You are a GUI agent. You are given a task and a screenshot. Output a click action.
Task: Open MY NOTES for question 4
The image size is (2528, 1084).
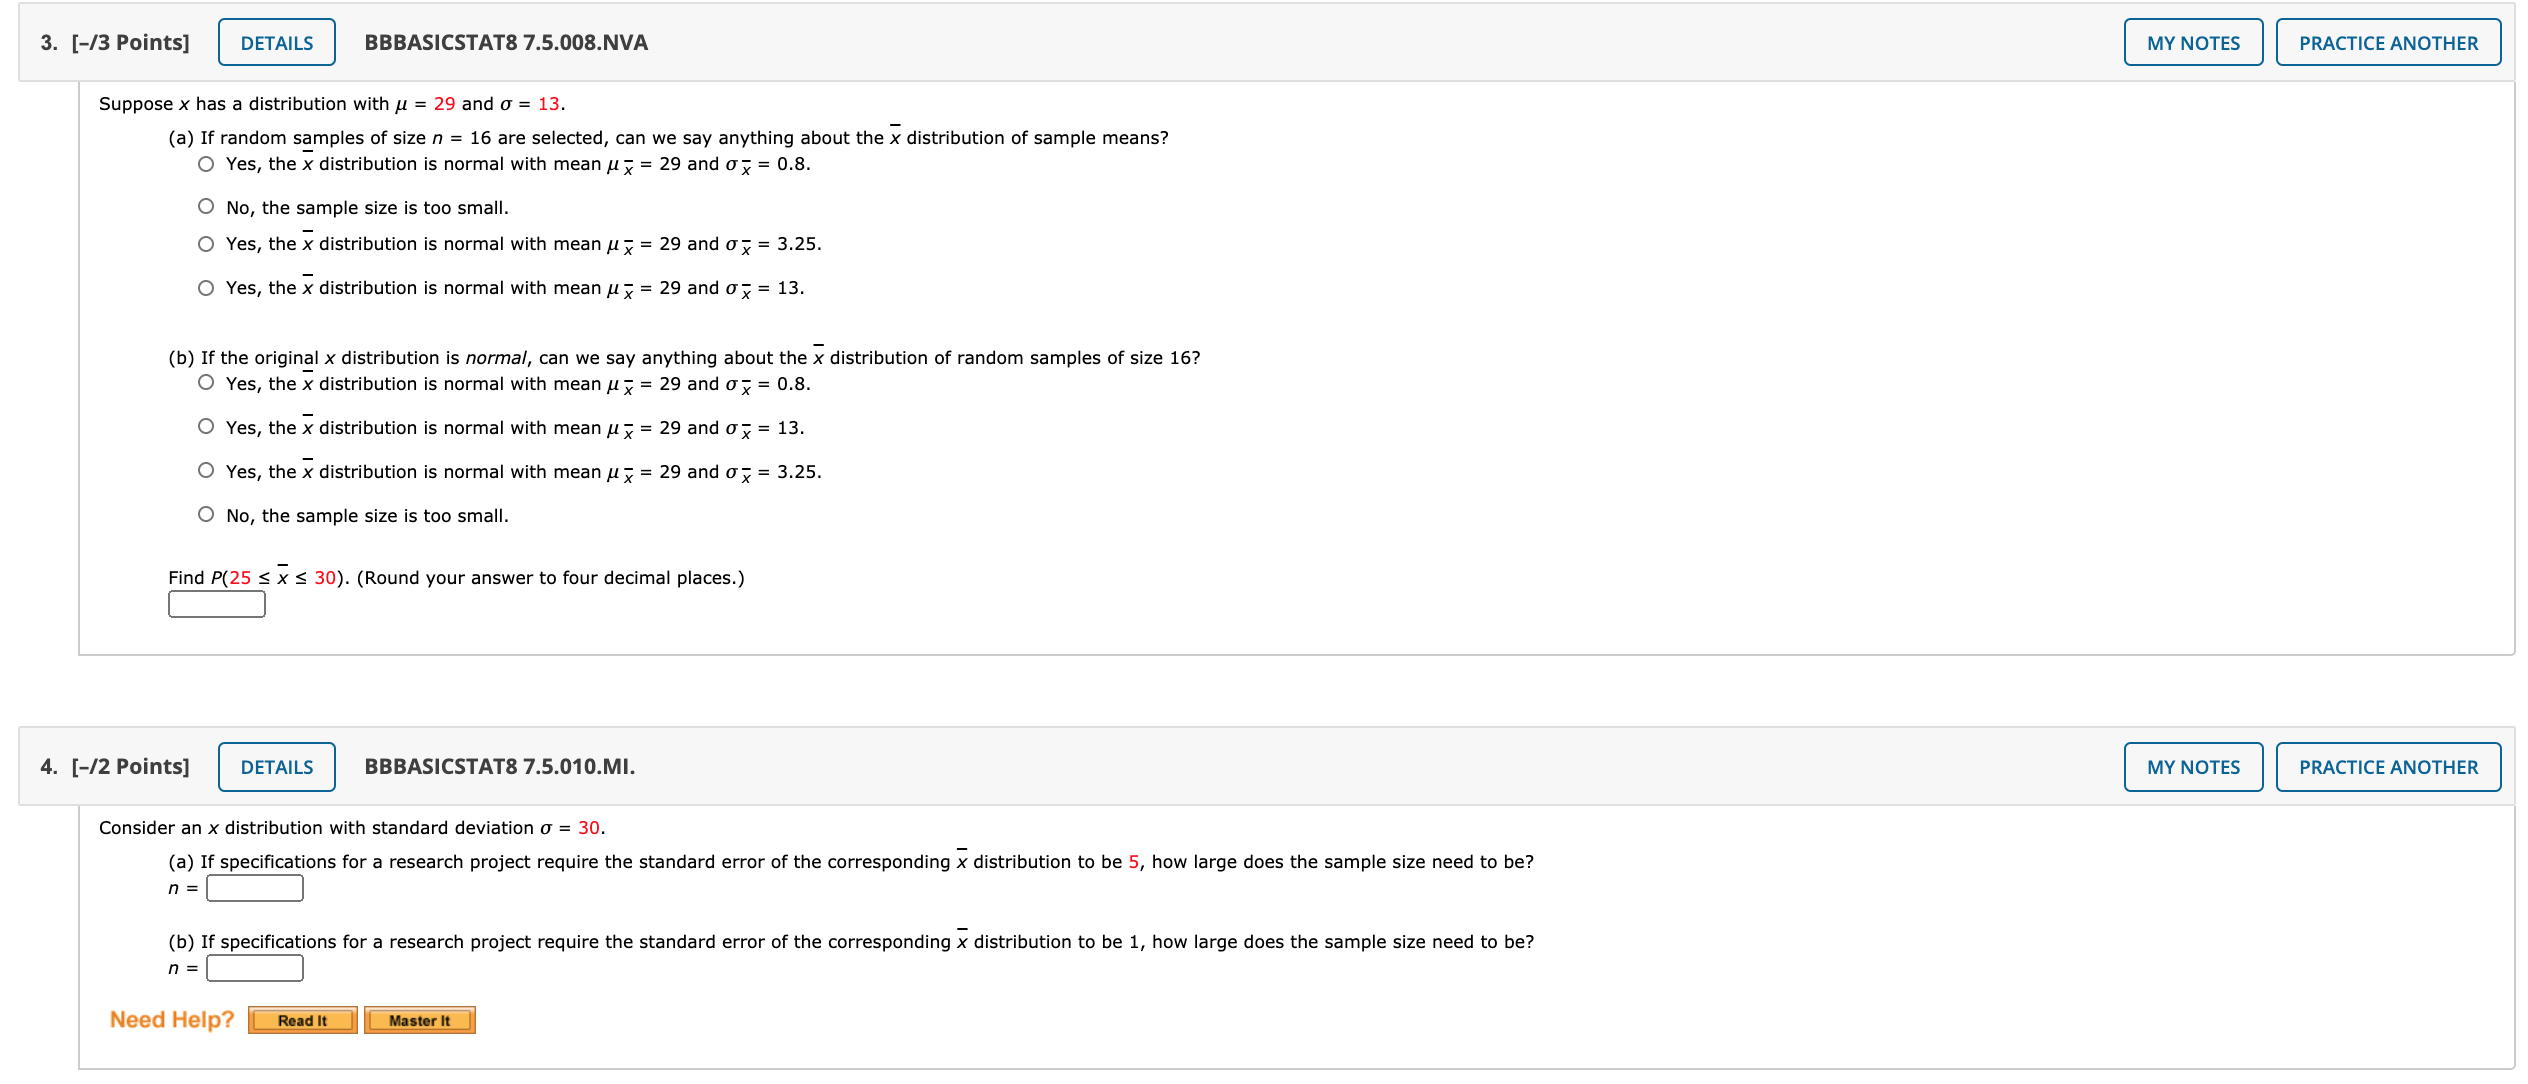2193,766
